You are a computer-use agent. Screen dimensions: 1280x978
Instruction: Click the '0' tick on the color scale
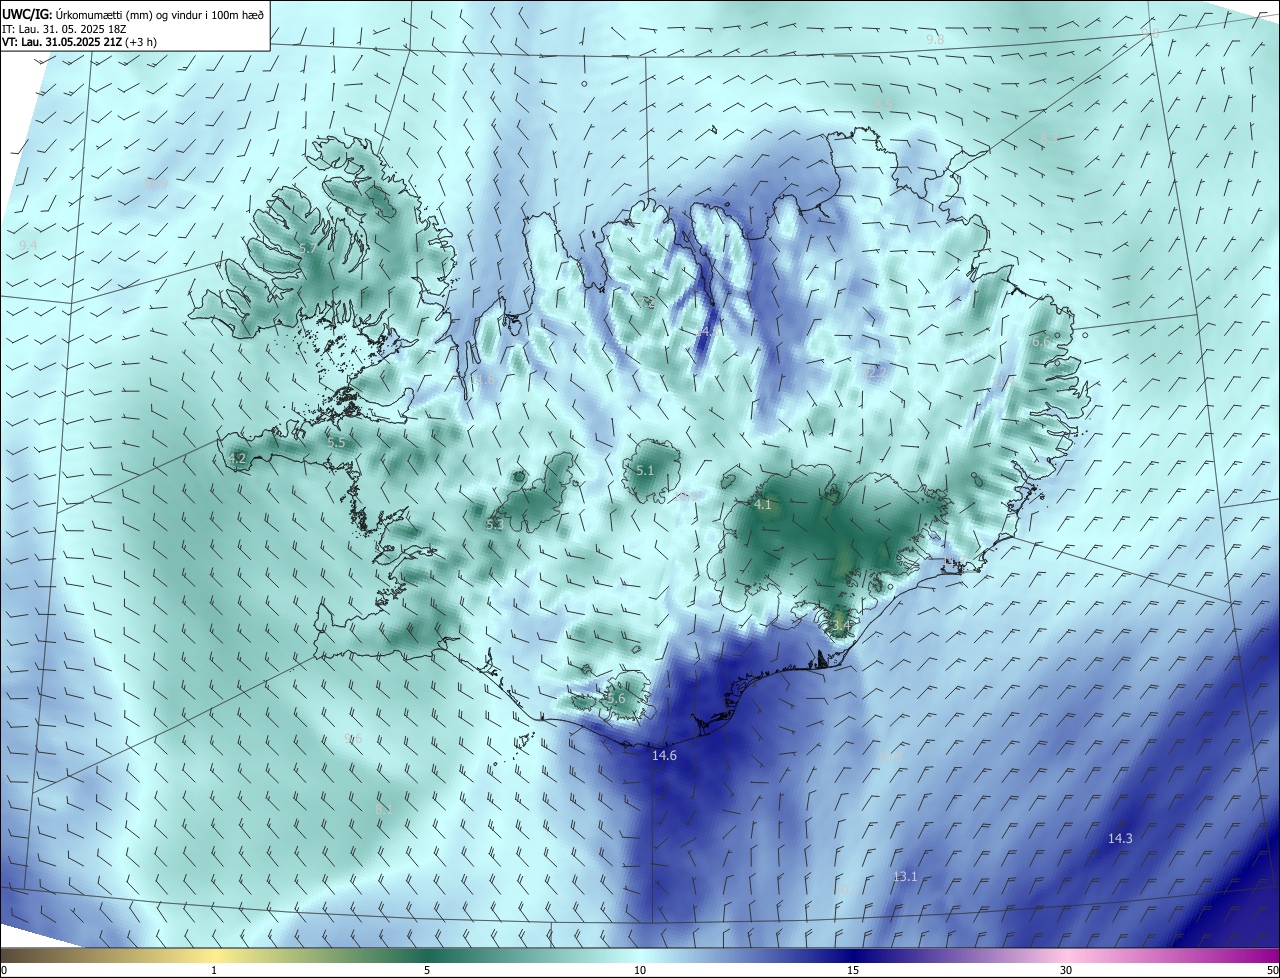click(3, 971)
